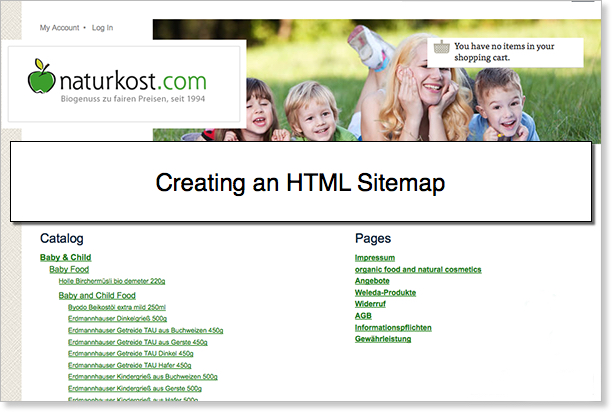
Task: Open Erdmannhauser Kindergrieß aus Buchweizen 500g
Action: [143, 376]
